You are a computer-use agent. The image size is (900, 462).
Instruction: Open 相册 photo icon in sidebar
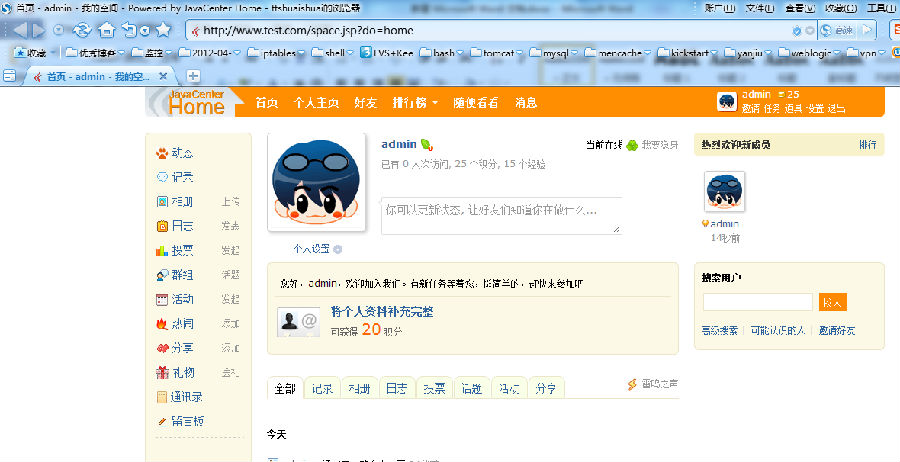pos(162,201)
